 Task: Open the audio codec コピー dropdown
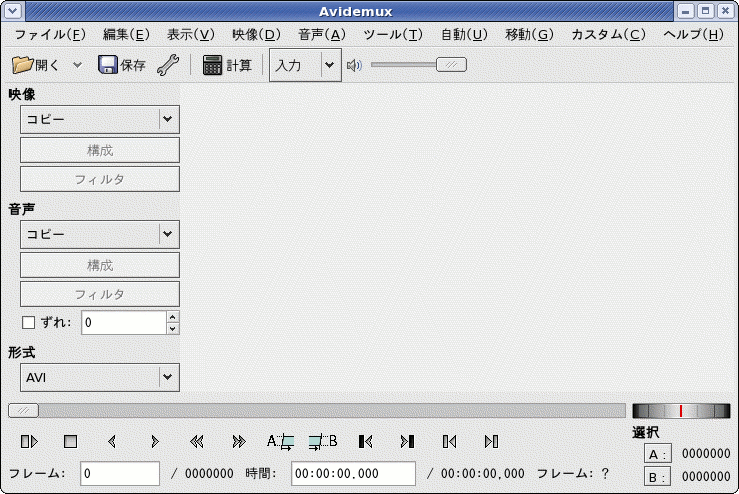click(x=100, y=234)
